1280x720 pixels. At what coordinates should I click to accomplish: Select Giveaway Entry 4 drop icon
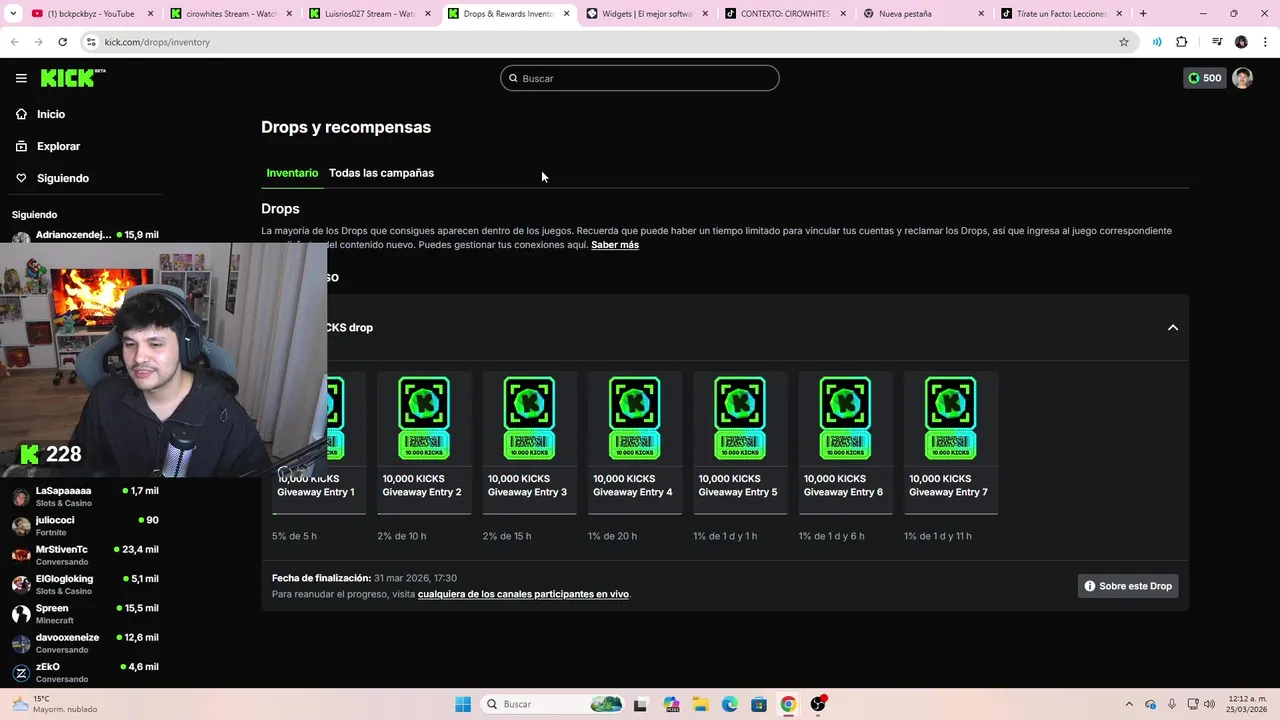[634, 418]
